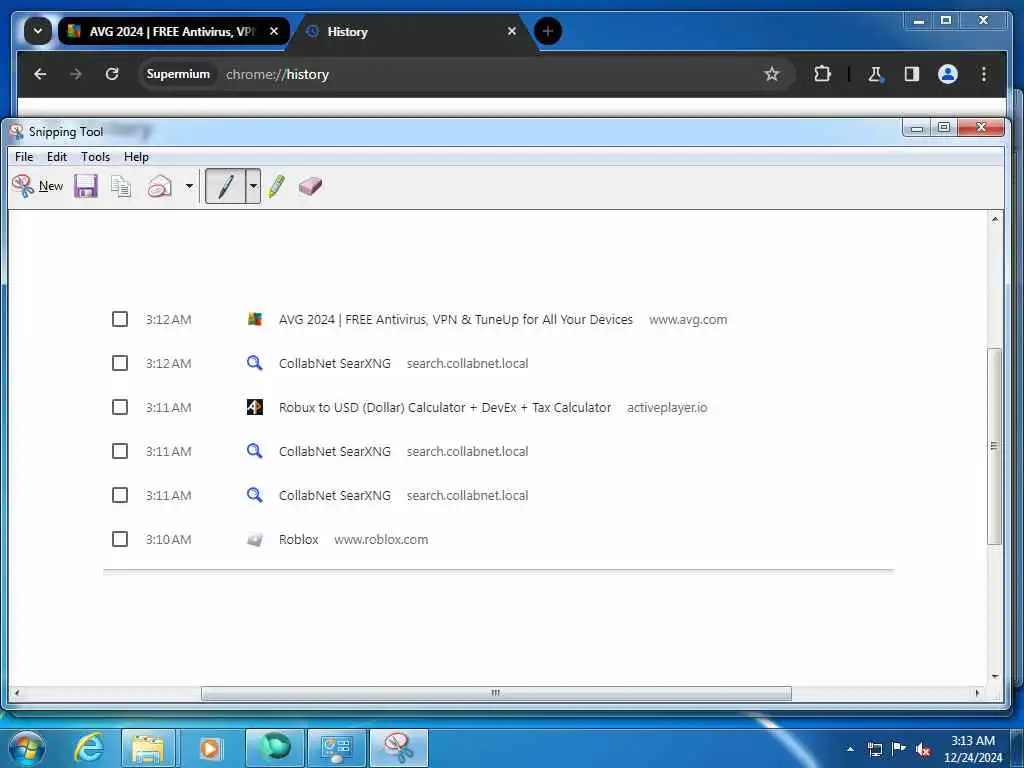Click the taskbar clock showing 3:13 AM

tap(973, 749)
